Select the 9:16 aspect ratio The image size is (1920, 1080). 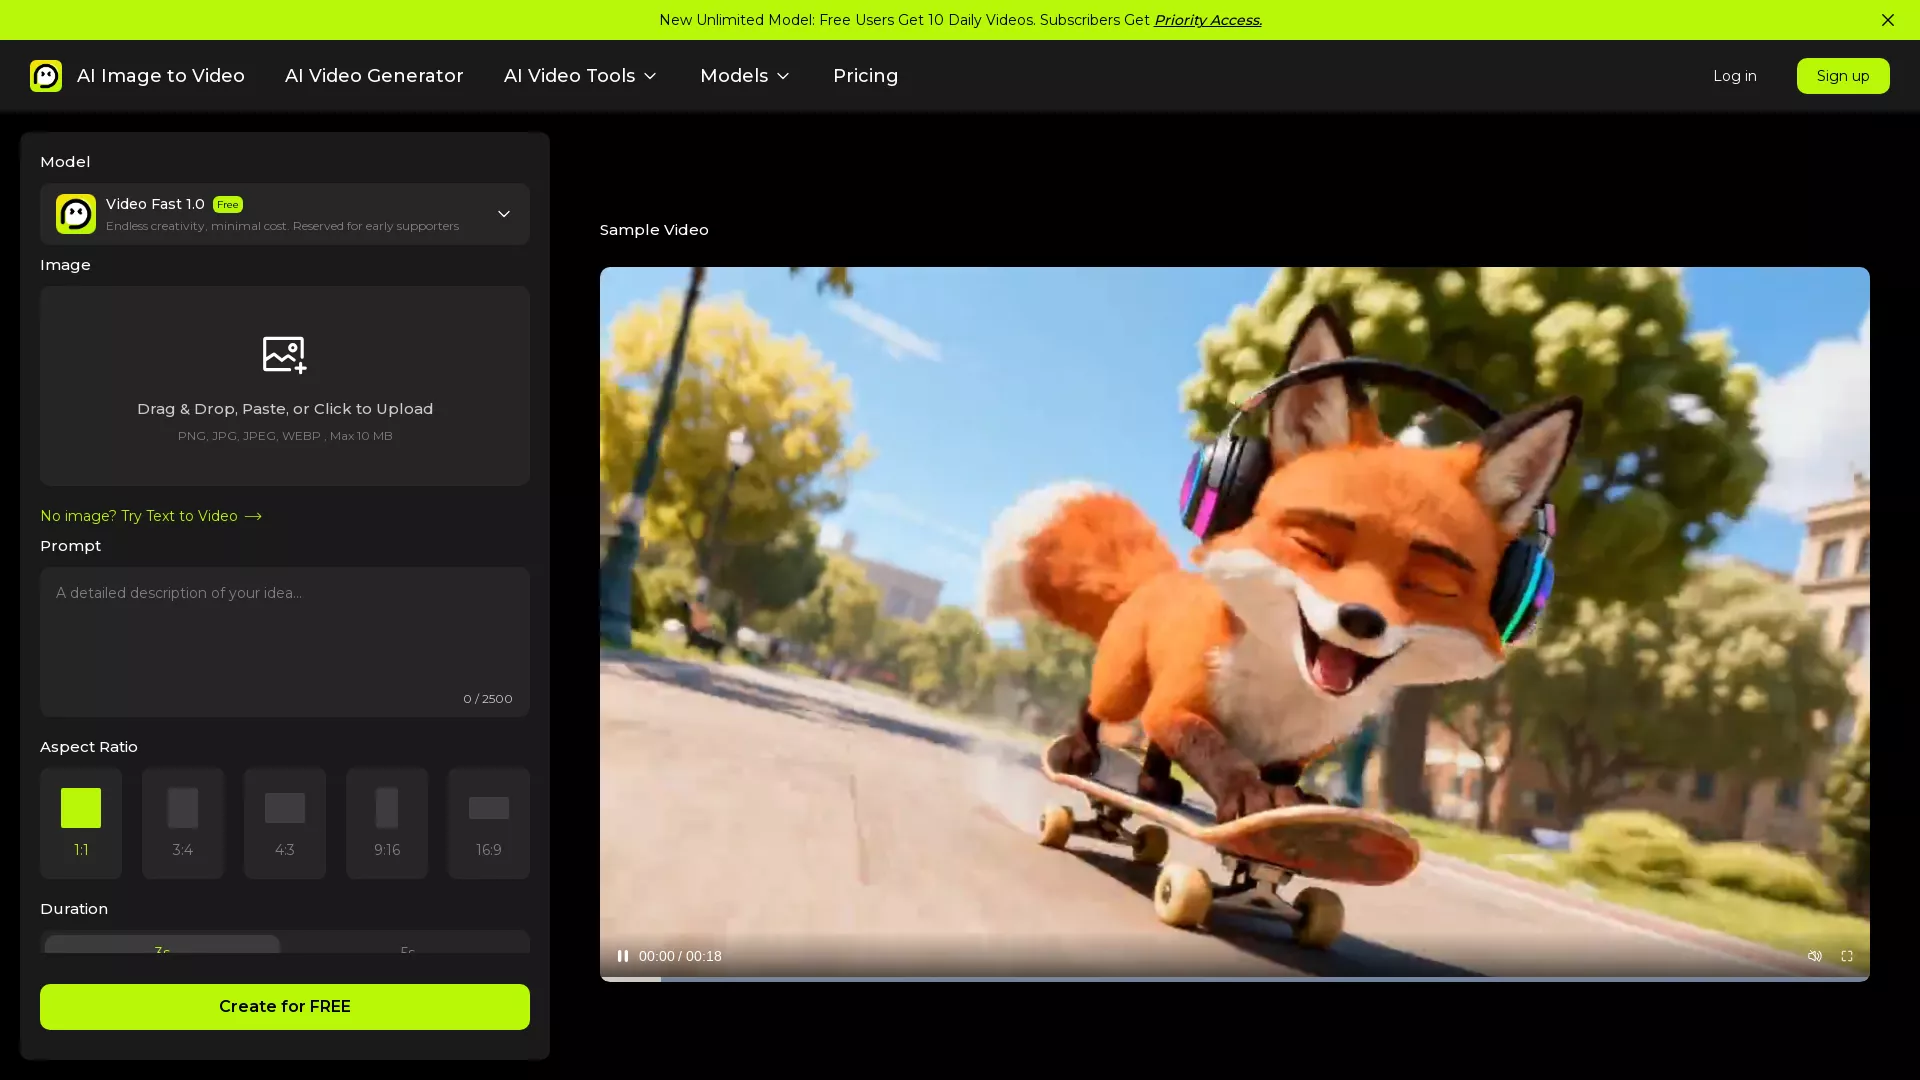tap(386, 822)
